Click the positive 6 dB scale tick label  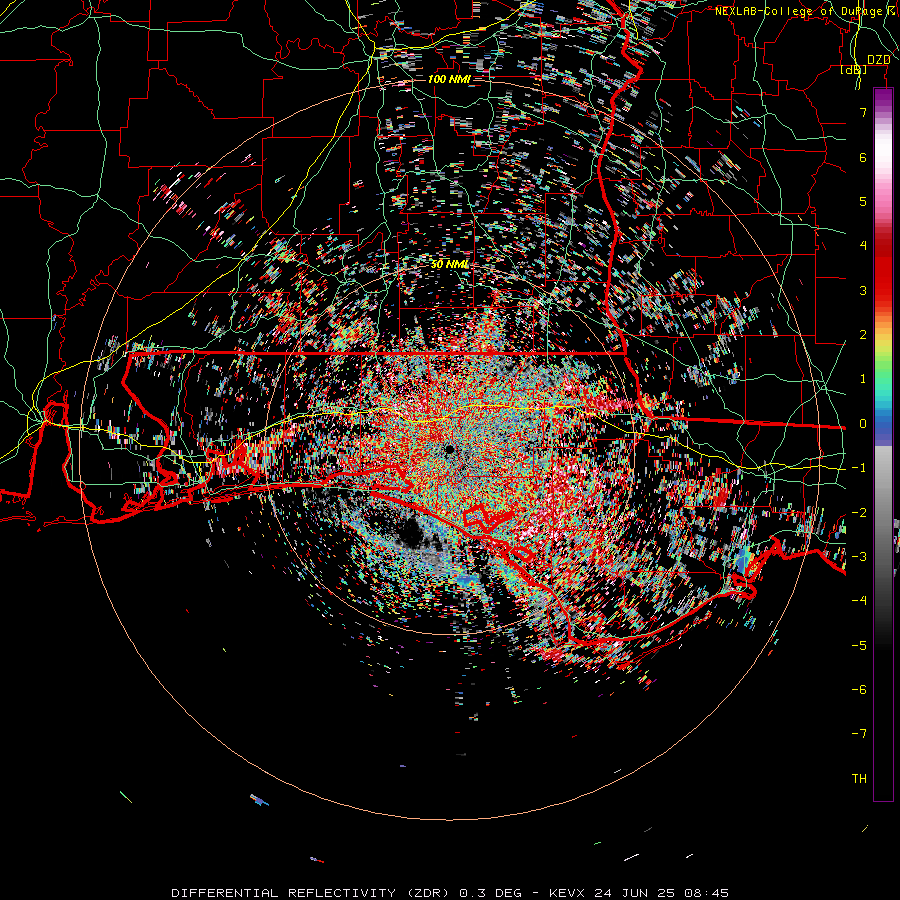point(863,157)
